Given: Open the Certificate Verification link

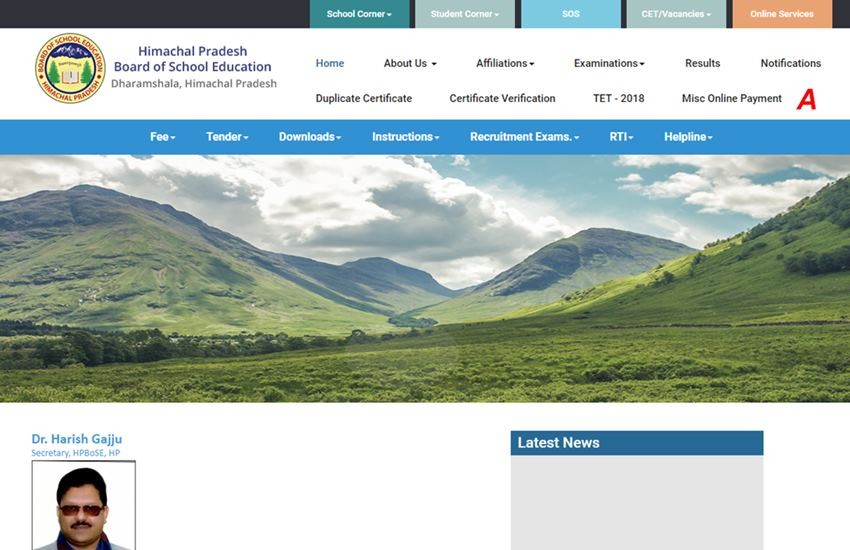Looking at the screenshot, I should point(502,98).
